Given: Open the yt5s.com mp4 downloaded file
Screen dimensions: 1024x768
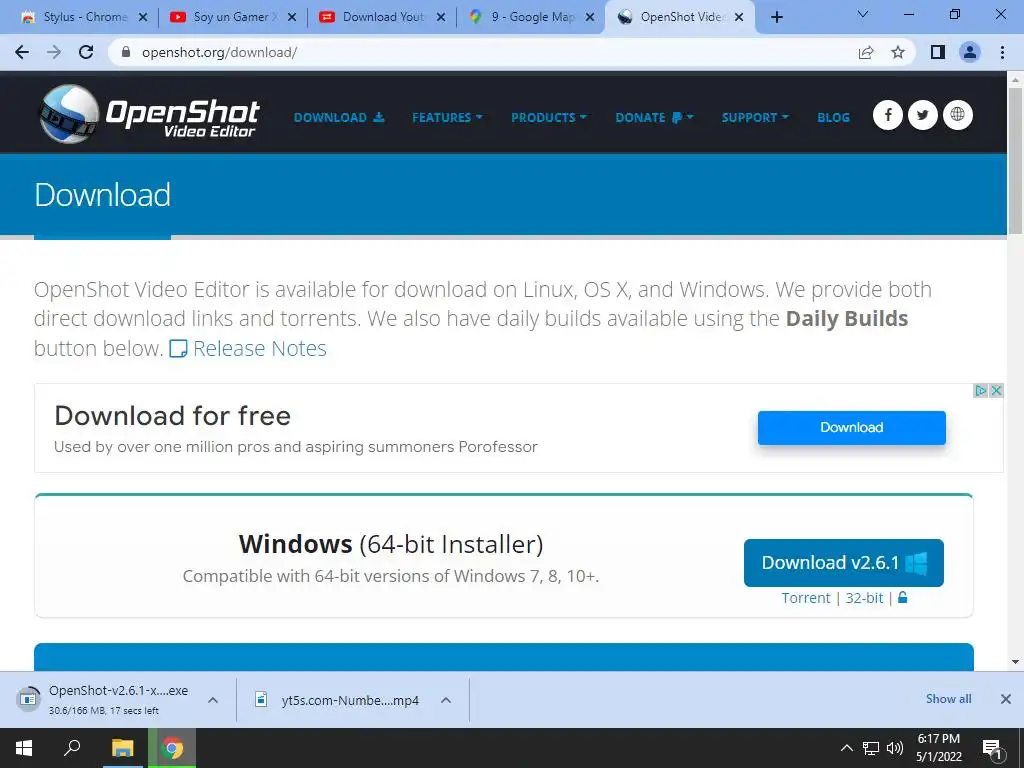Looking at the screenshot, I should point(338,700).
